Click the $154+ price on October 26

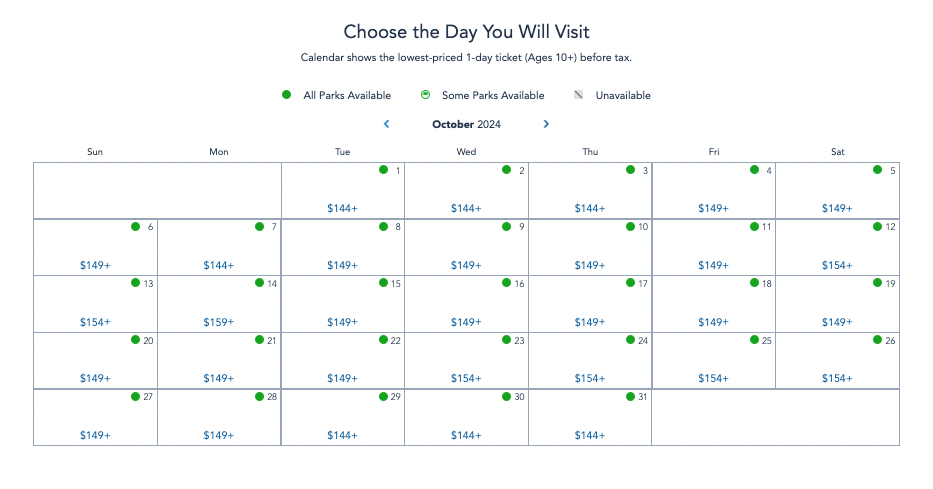(837, 378)
